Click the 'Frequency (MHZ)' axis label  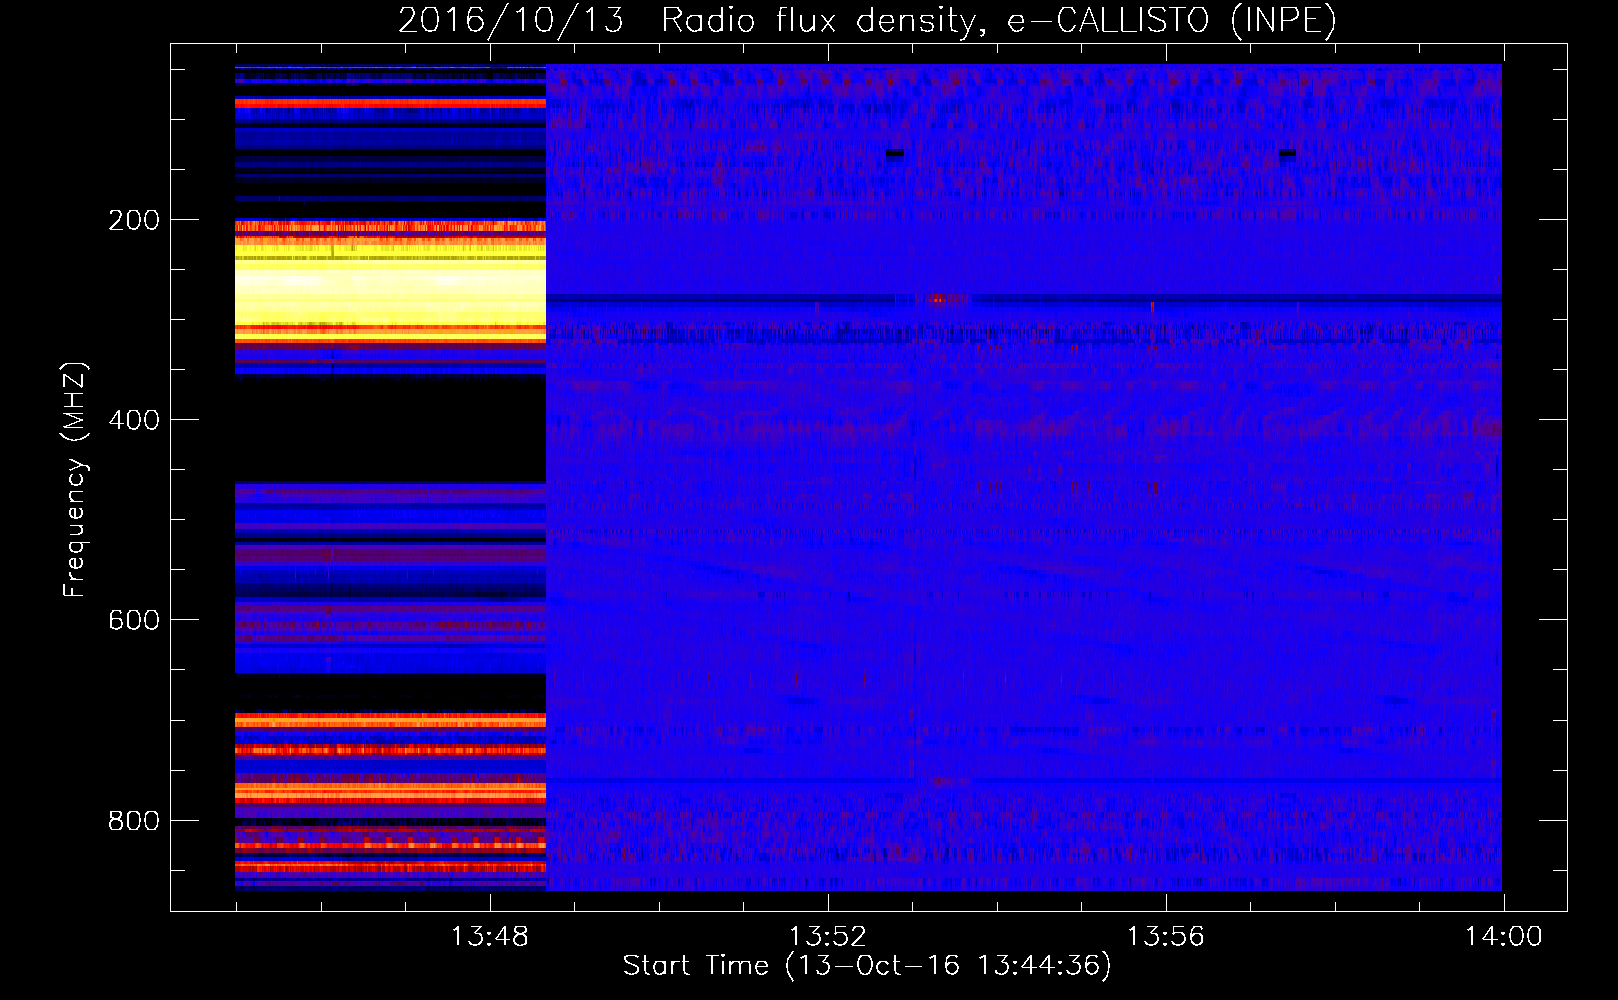pos(75,480)
